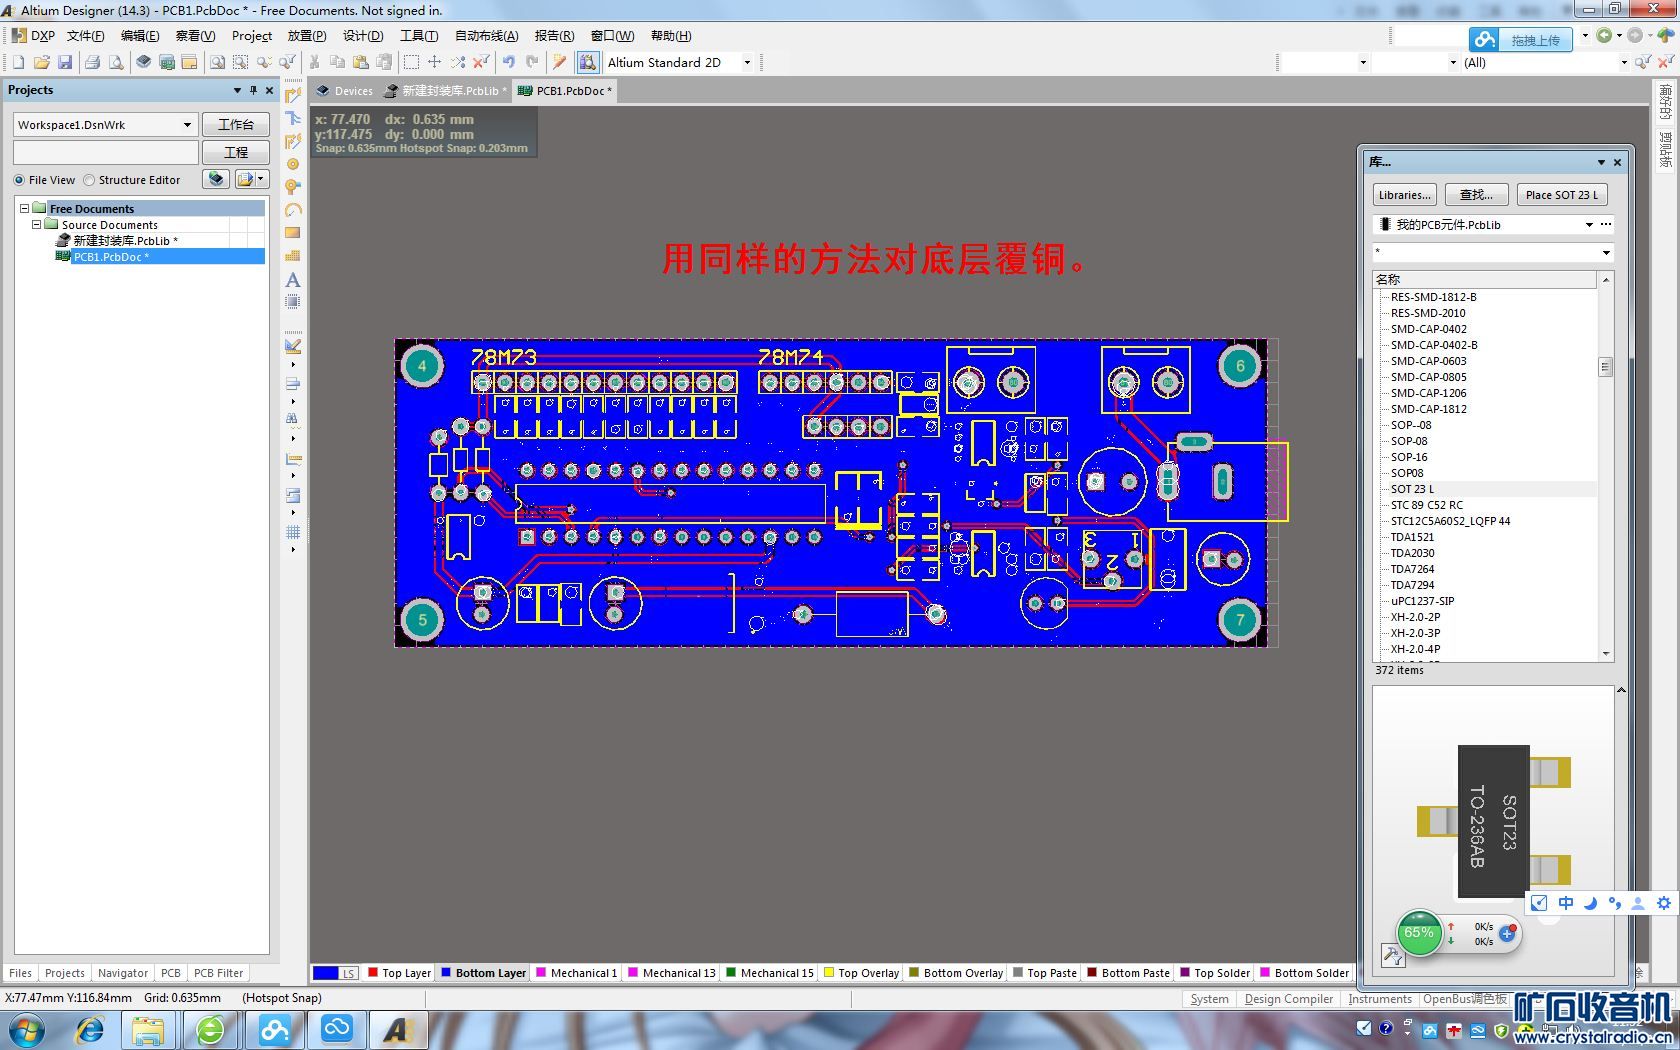Click the 工程 button
1680x1050 pixels.
[x=236, y=152]
